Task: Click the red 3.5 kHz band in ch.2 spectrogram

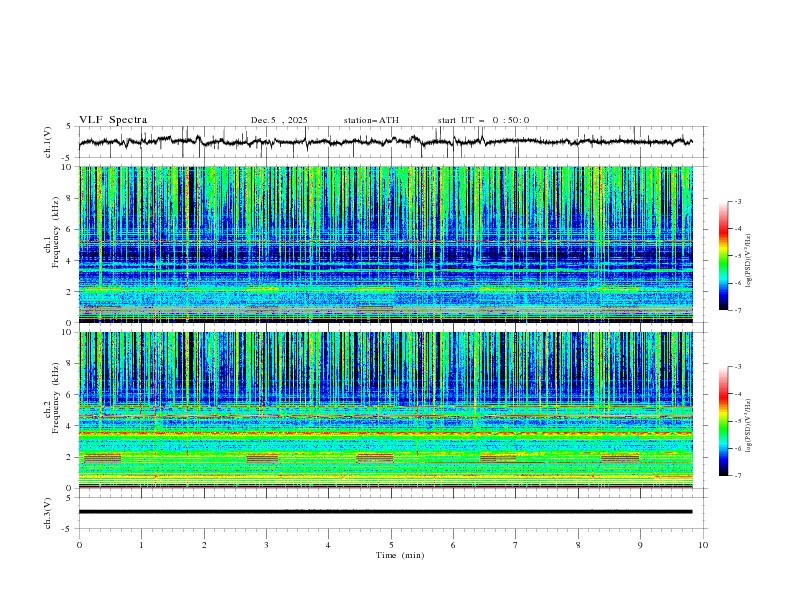Action: pos(385,433)
